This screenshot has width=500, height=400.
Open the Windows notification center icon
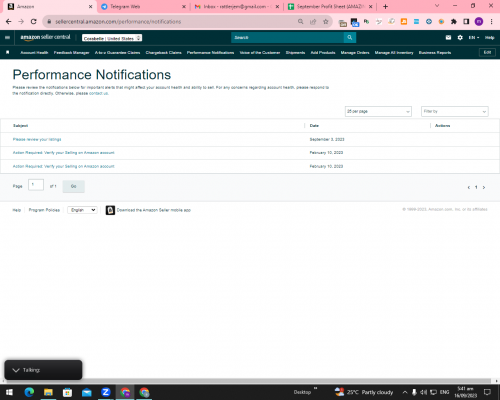tap(487, 392)
